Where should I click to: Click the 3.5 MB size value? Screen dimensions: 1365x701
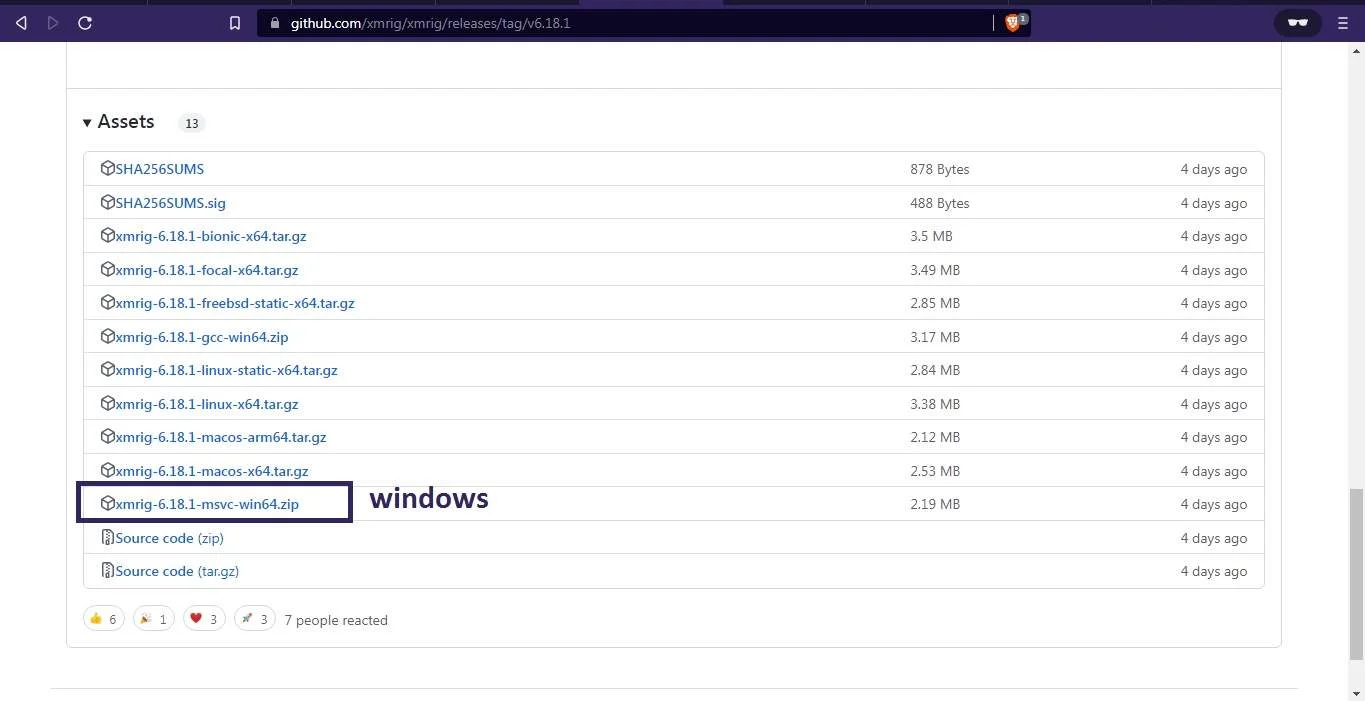(931, 236)
